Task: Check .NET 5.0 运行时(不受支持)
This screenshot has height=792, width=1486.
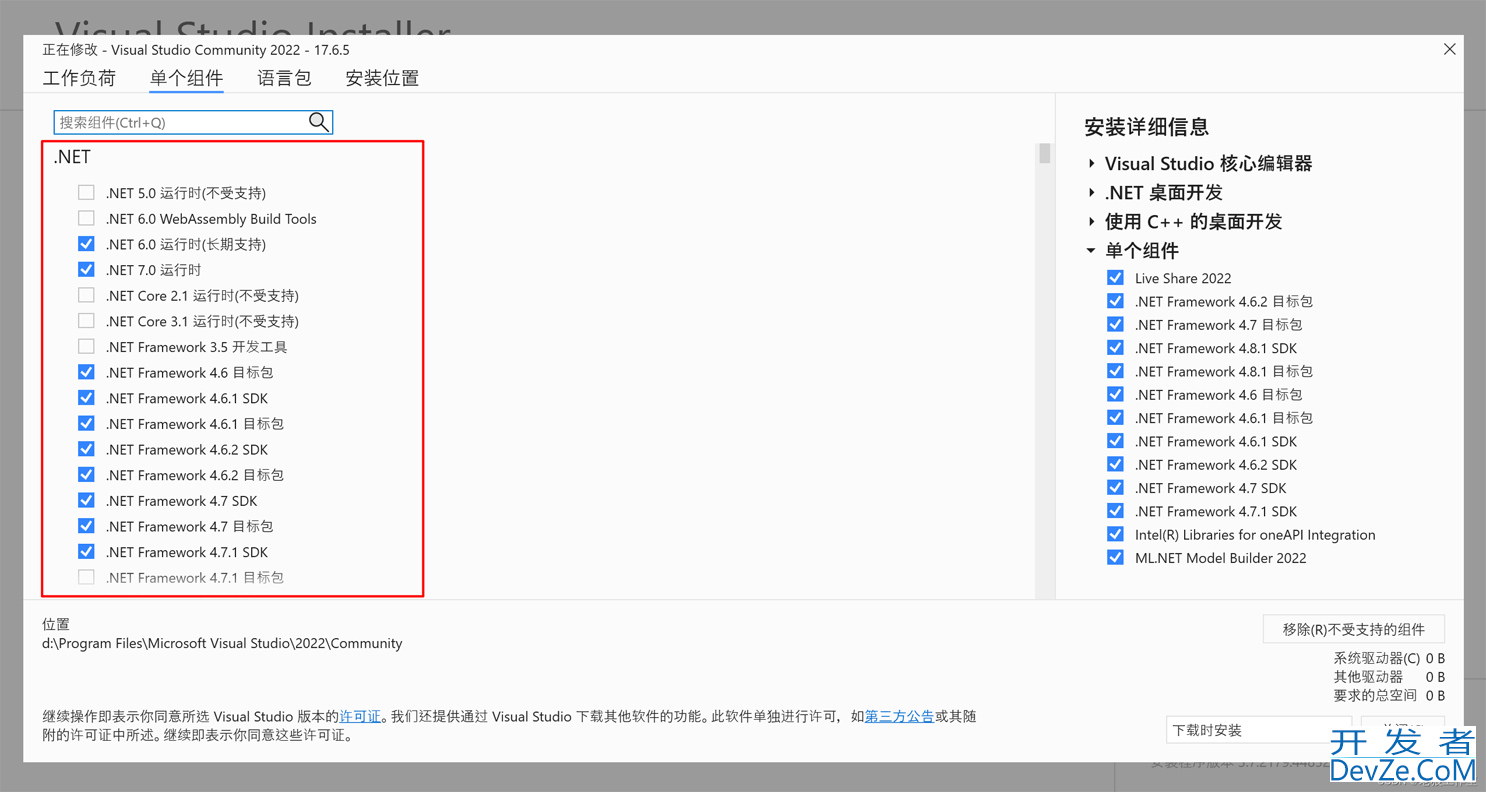Action: pos(87,193)
